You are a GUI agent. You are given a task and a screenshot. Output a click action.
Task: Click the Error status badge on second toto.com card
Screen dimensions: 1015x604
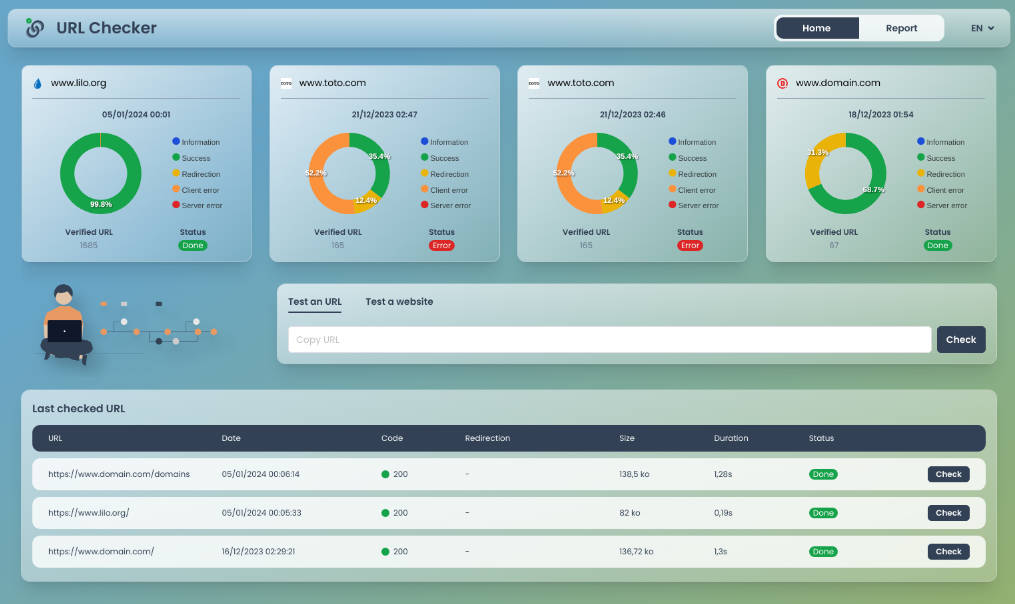tap(690, 245)
